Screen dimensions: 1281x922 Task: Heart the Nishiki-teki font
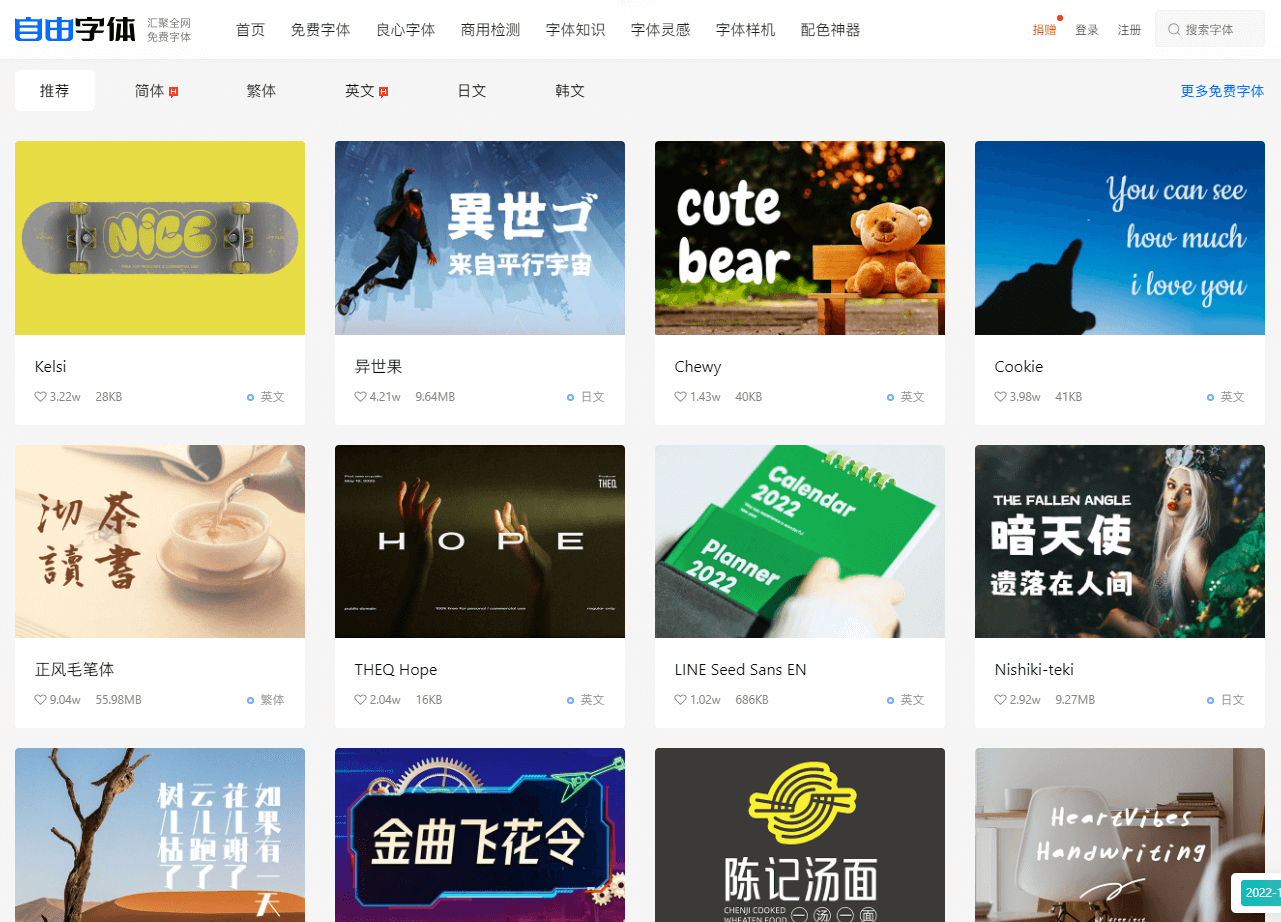[x=1001, y=700]
